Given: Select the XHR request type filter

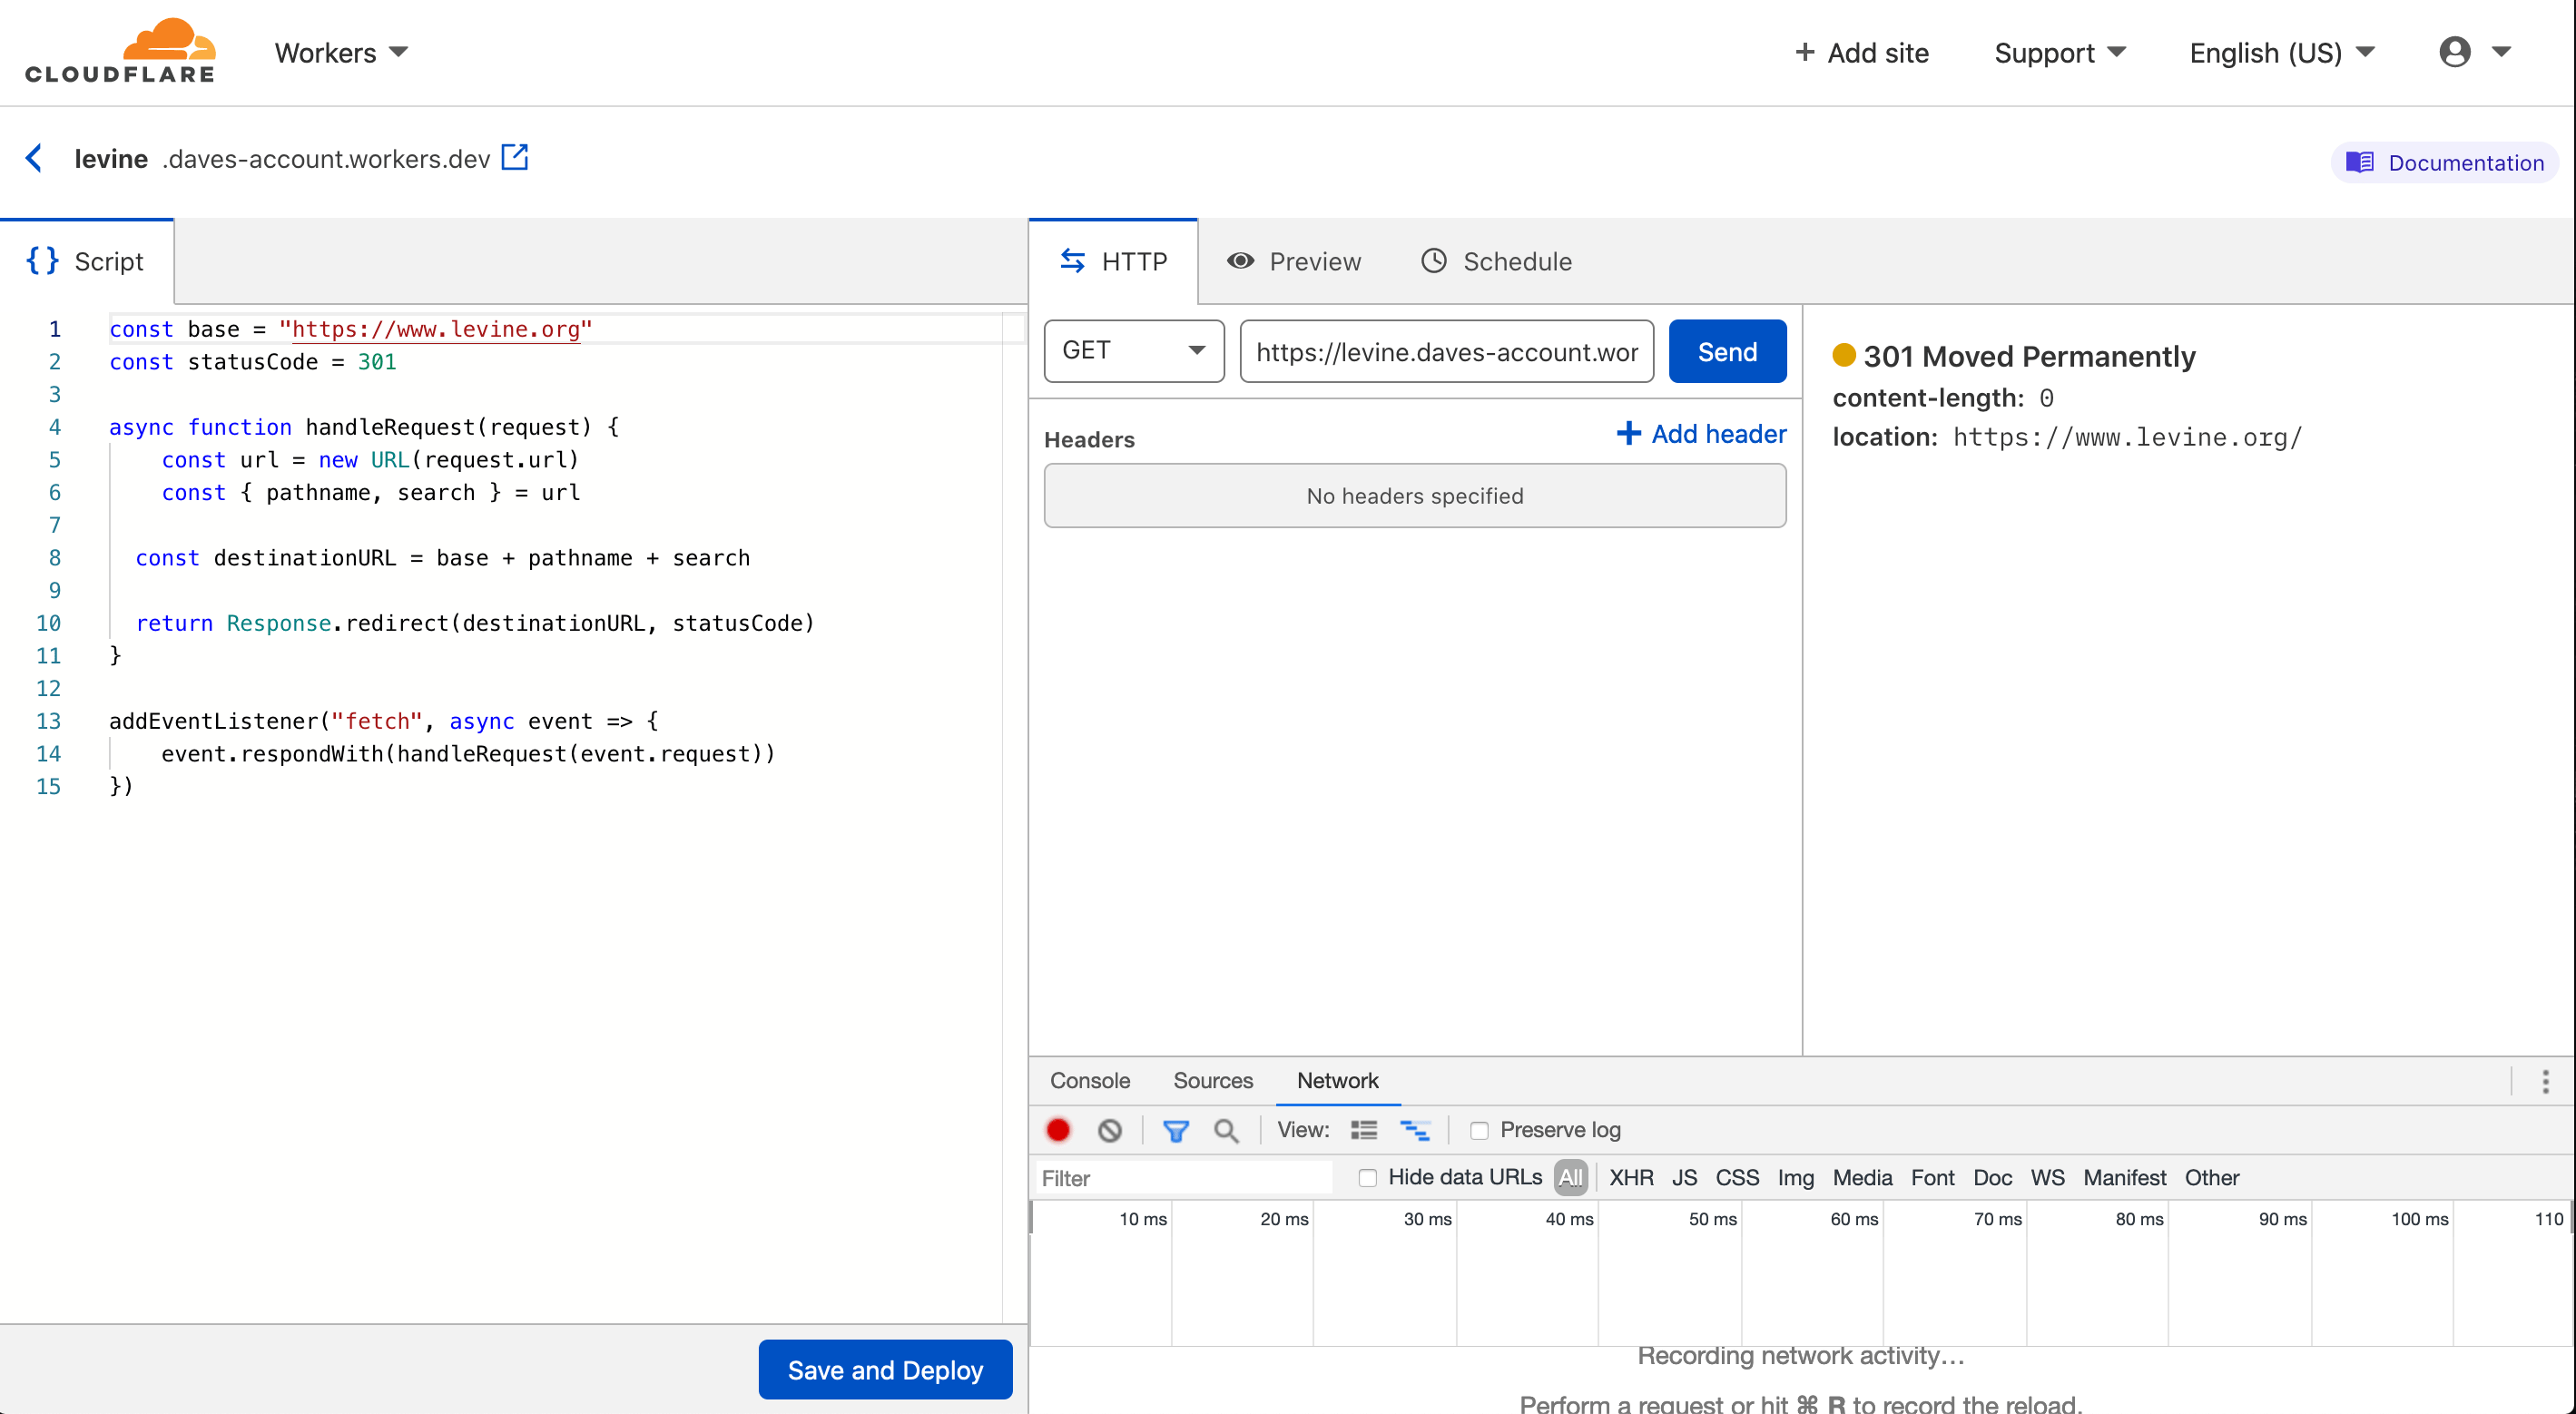Looking at the screenshot, I should click(x=1630, y=1177).
